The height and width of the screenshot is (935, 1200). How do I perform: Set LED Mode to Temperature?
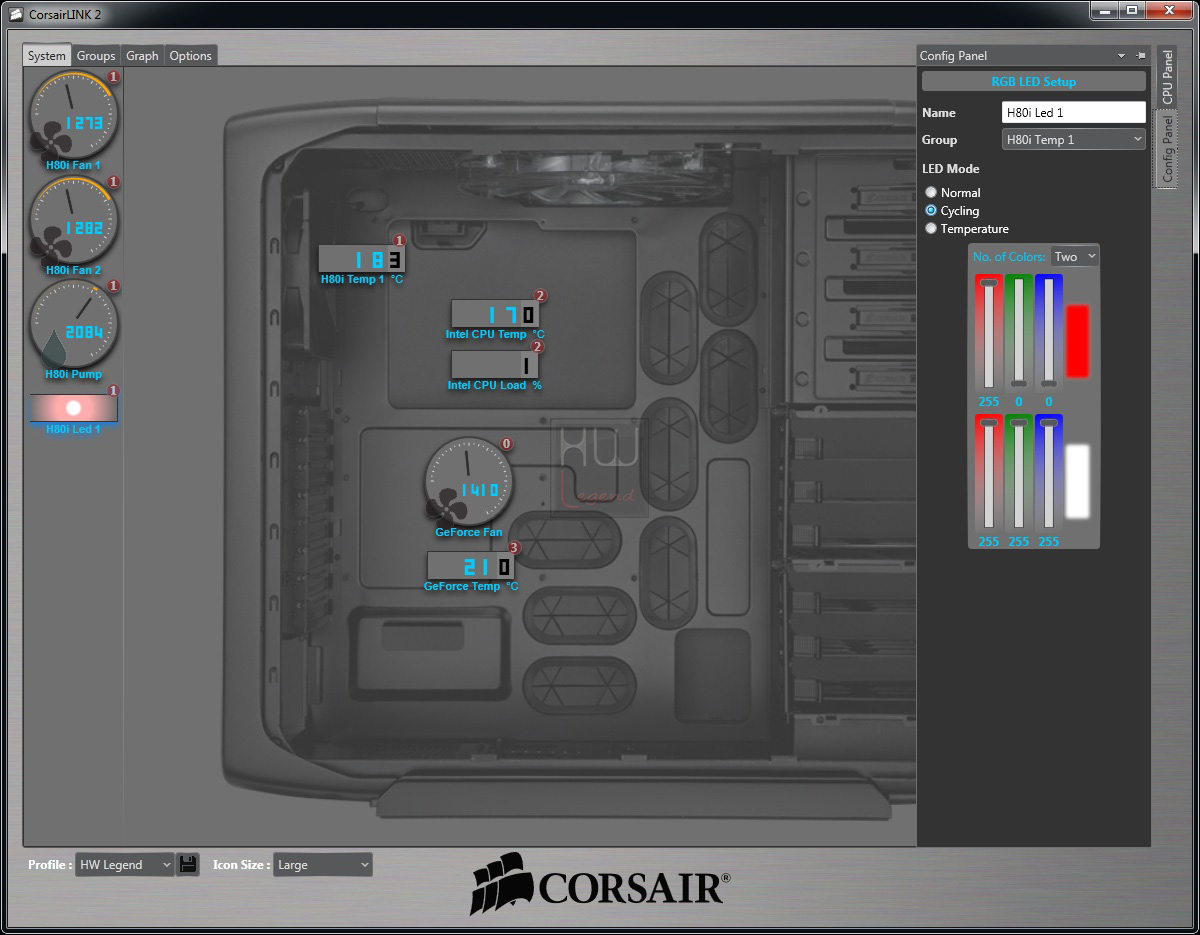tap(931, 228)
